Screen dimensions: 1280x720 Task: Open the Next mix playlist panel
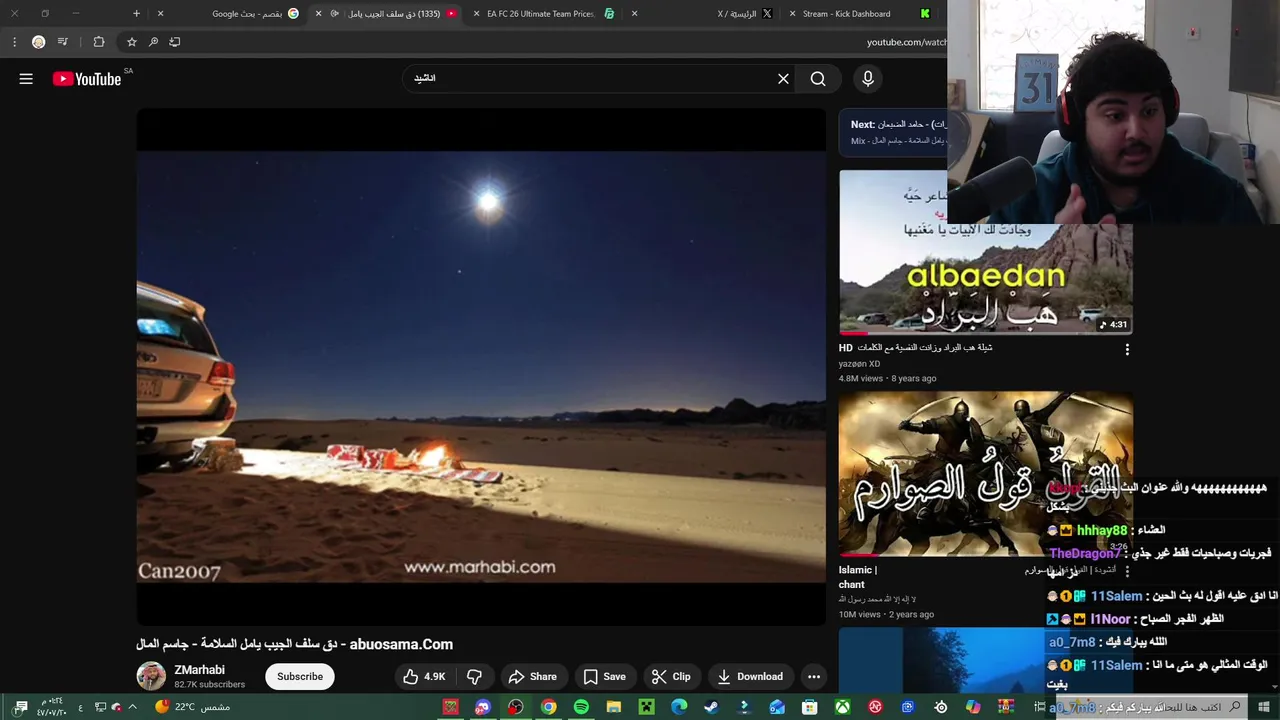click(893, 132)
